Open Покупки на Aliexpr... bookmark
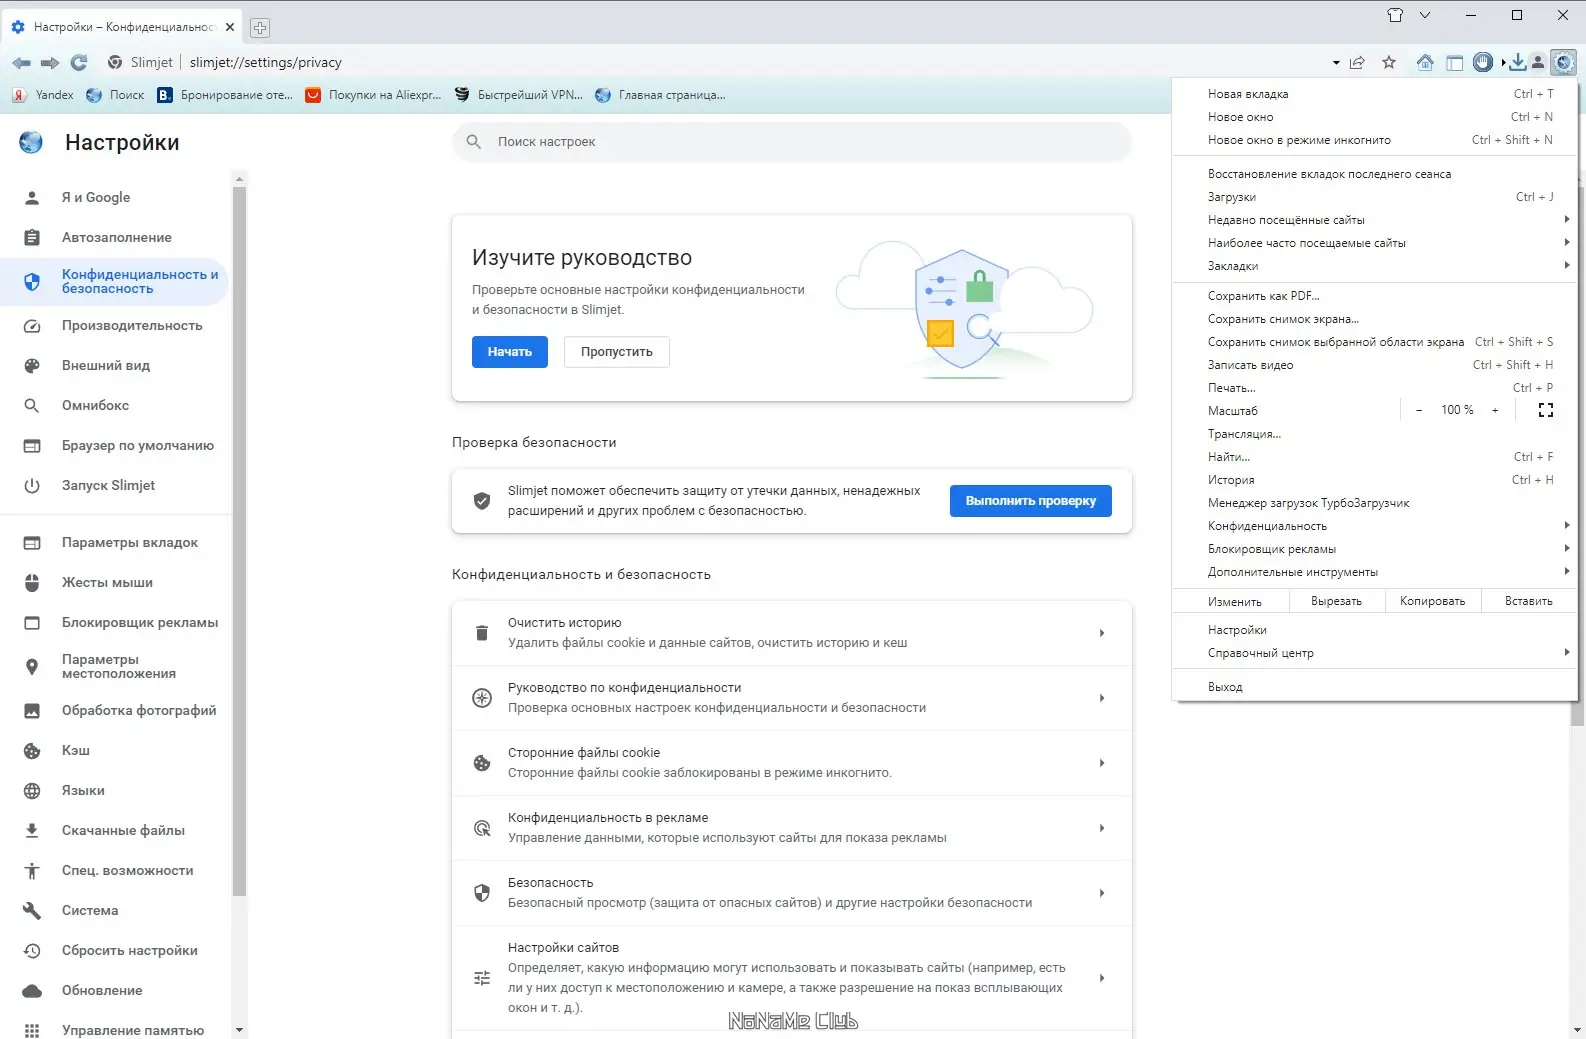This screenshot has height=1039, width=1586. (x=373, y=95)
